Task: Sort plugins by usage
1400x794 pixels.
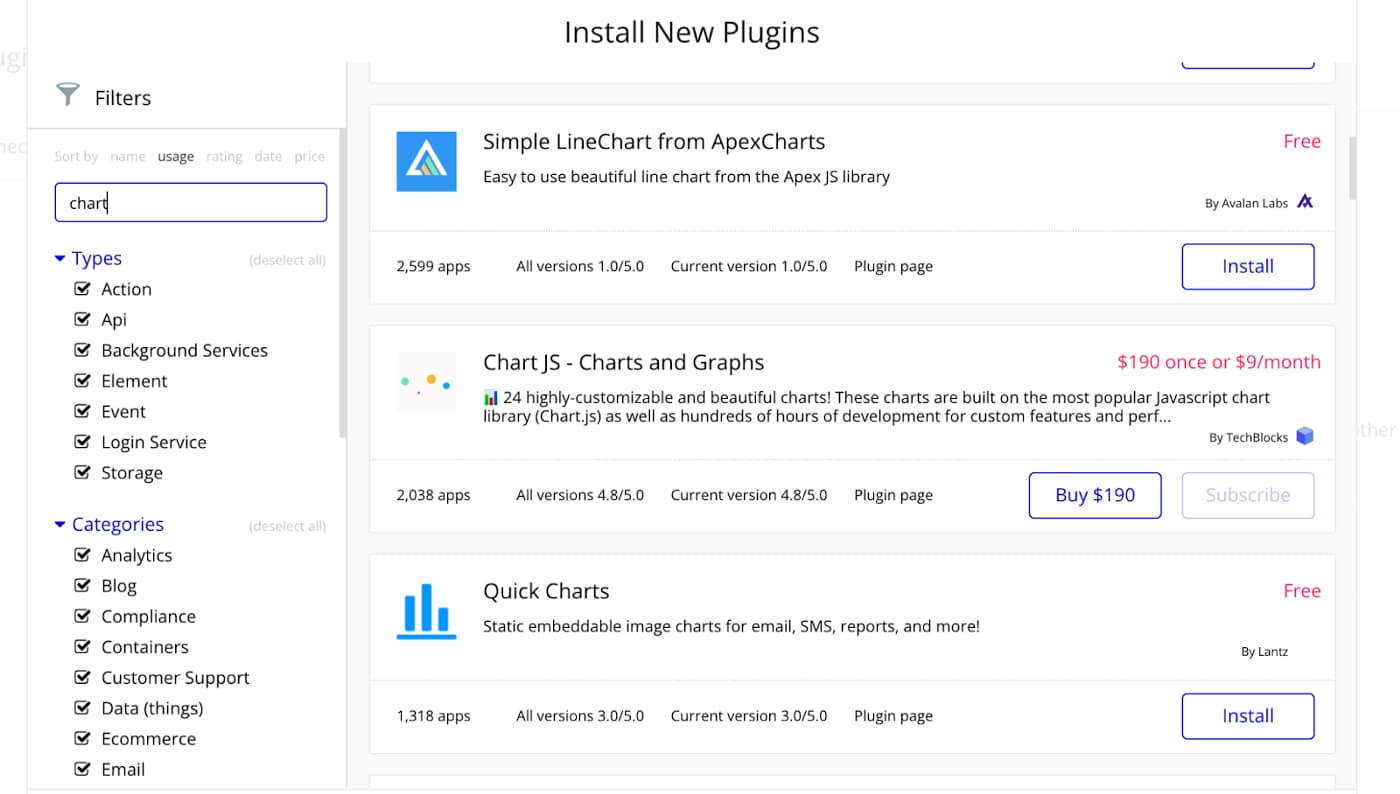Action: pyautogui.click(x=175, y=156)
